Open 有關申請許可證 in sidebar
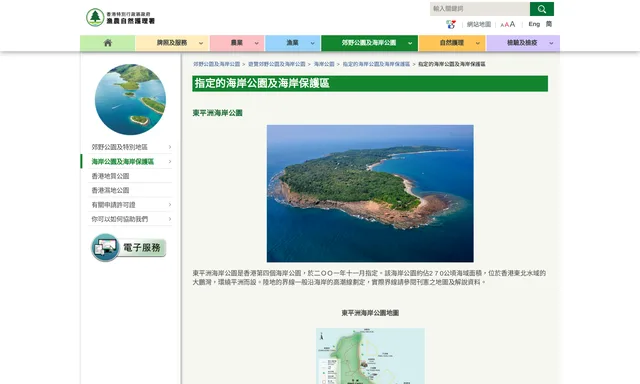 click(x=113, y=205)
